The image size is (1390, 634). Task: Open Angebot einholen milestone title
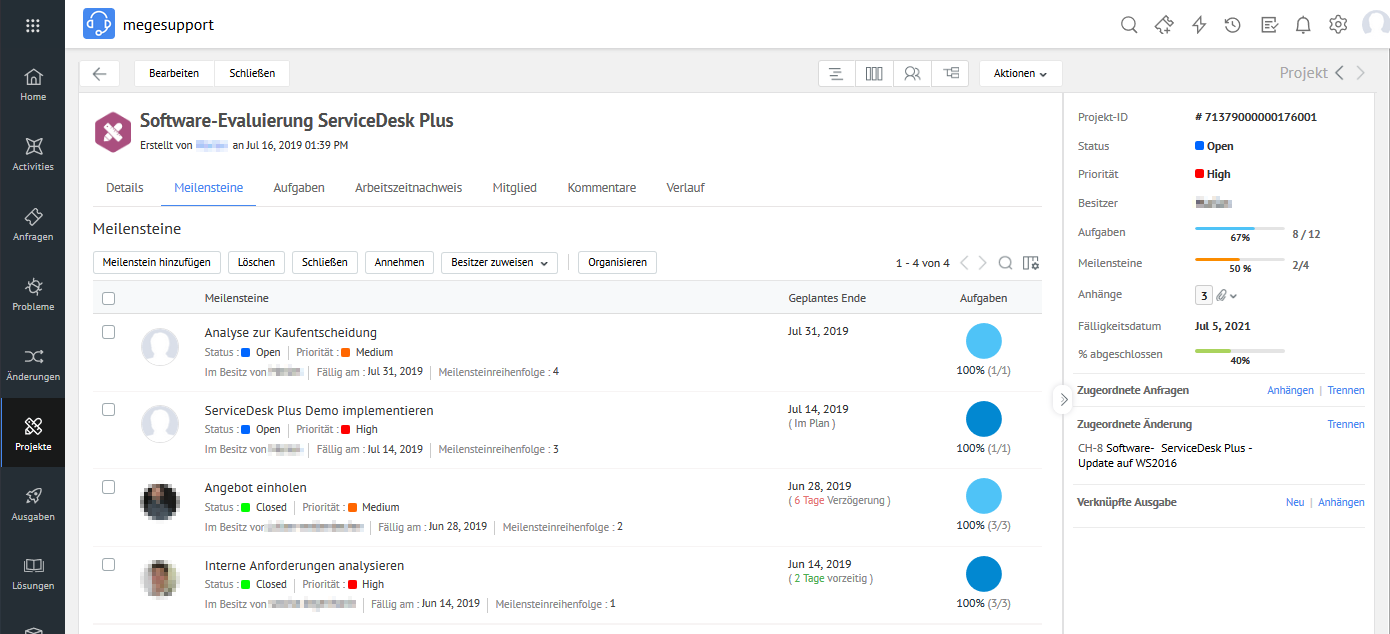[x=256, y=488]
